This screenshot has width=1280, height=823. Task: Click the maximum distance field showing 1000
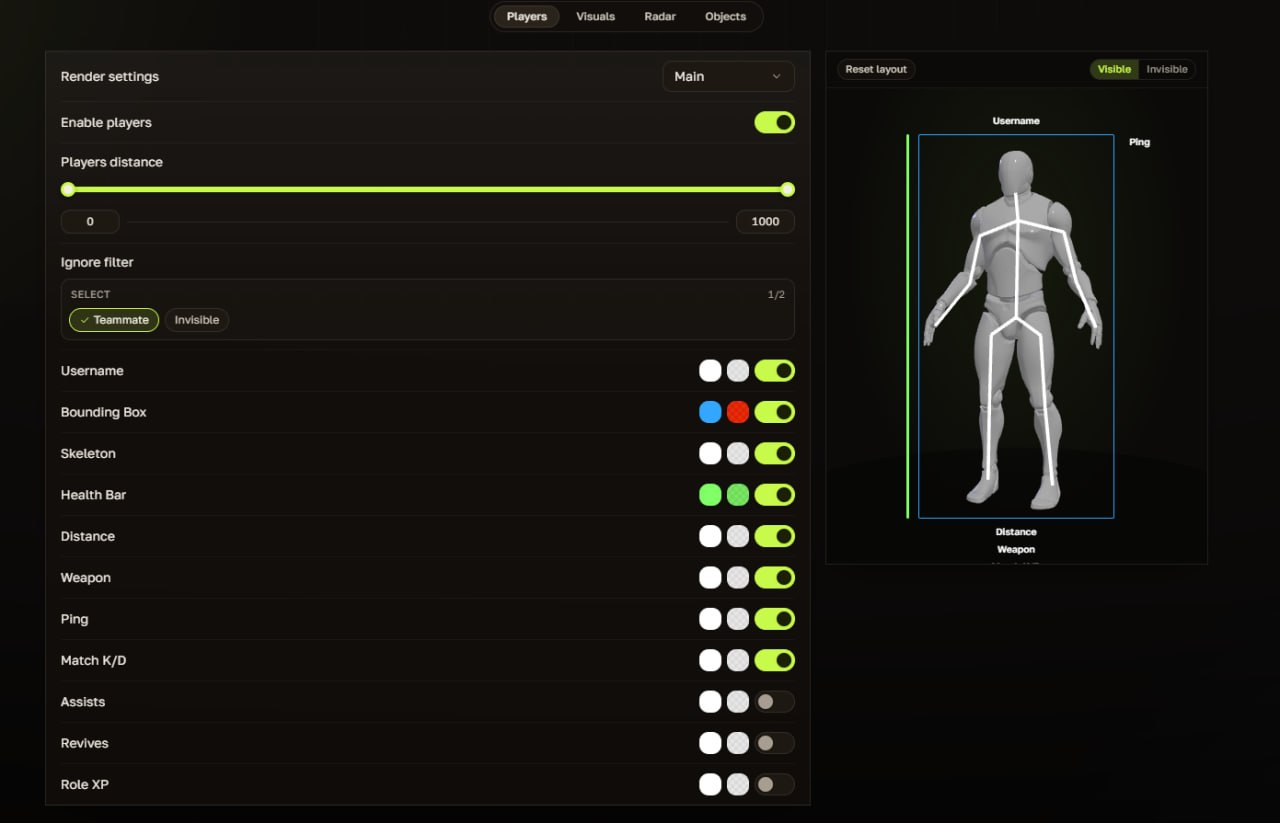click(x=765, y=222)
